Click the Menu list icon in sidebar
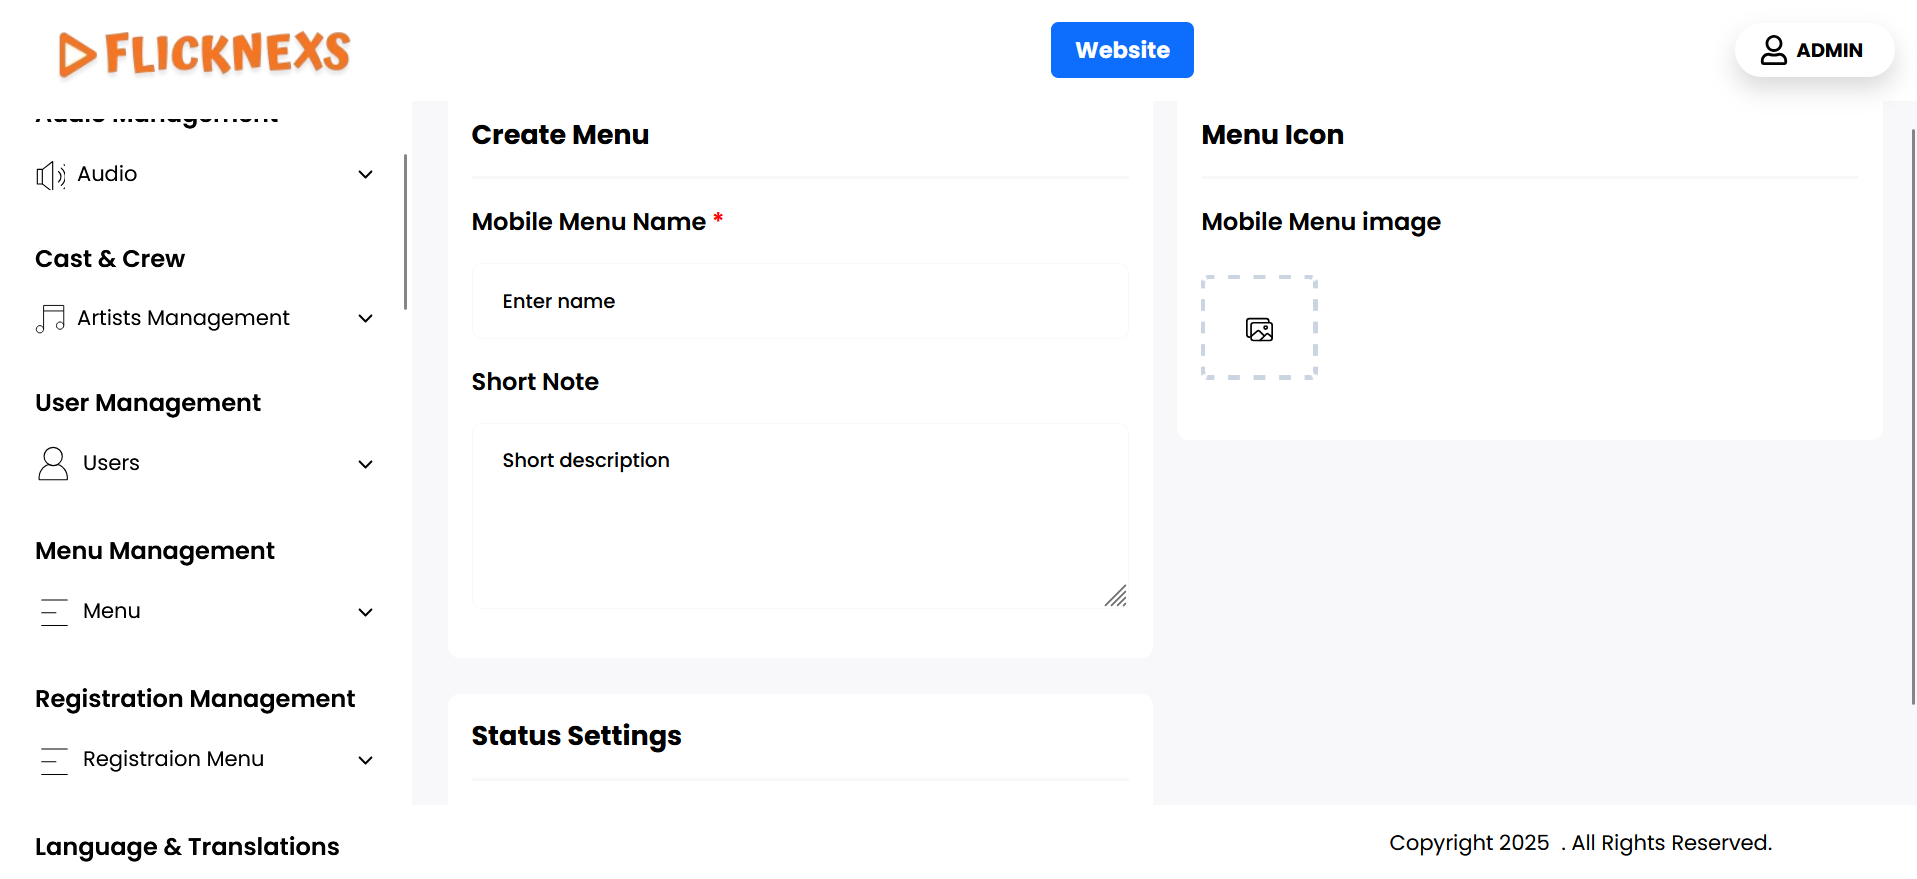1917x879 pixels. tap(54, 612)
